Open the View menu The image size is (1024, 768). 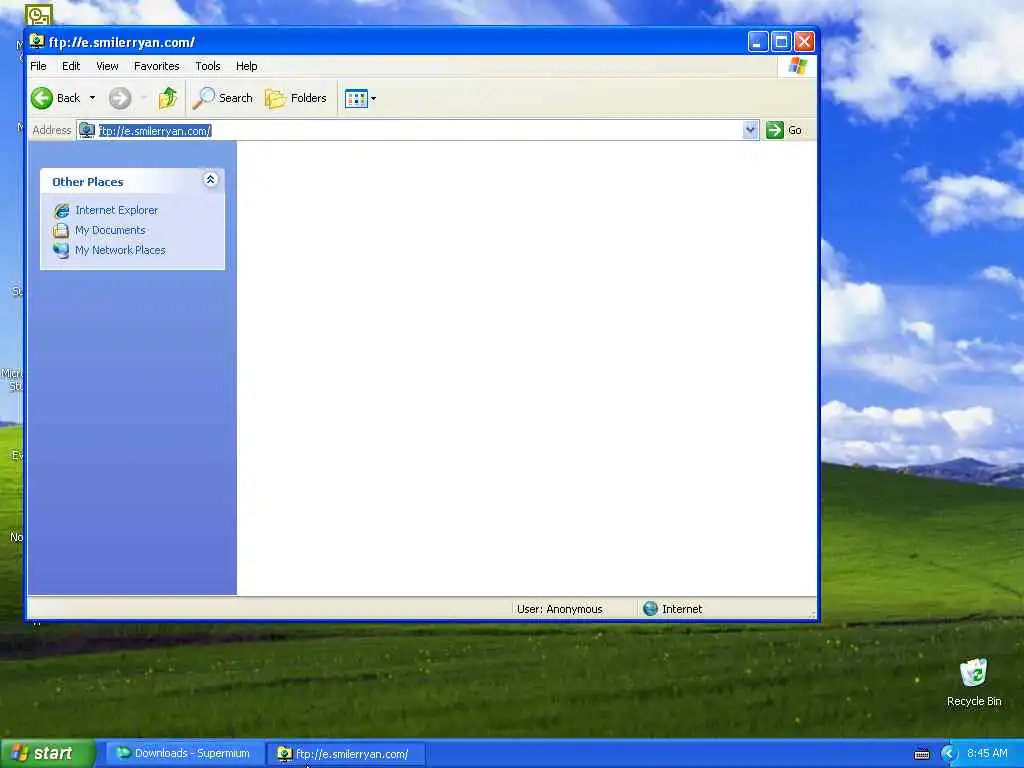click(107, 66)
